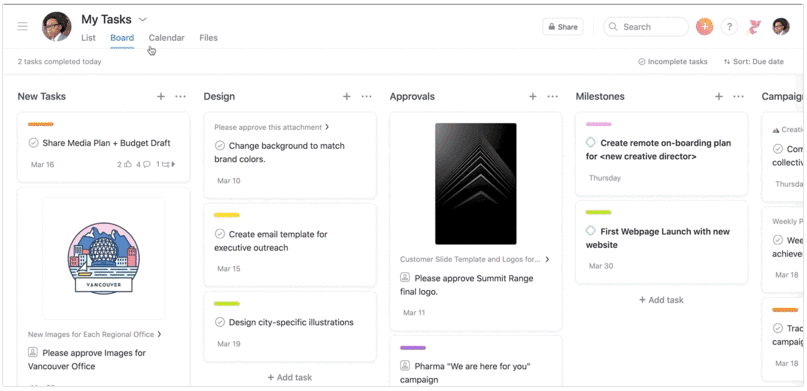Click the Mar 11 due date

pos(414,312)
